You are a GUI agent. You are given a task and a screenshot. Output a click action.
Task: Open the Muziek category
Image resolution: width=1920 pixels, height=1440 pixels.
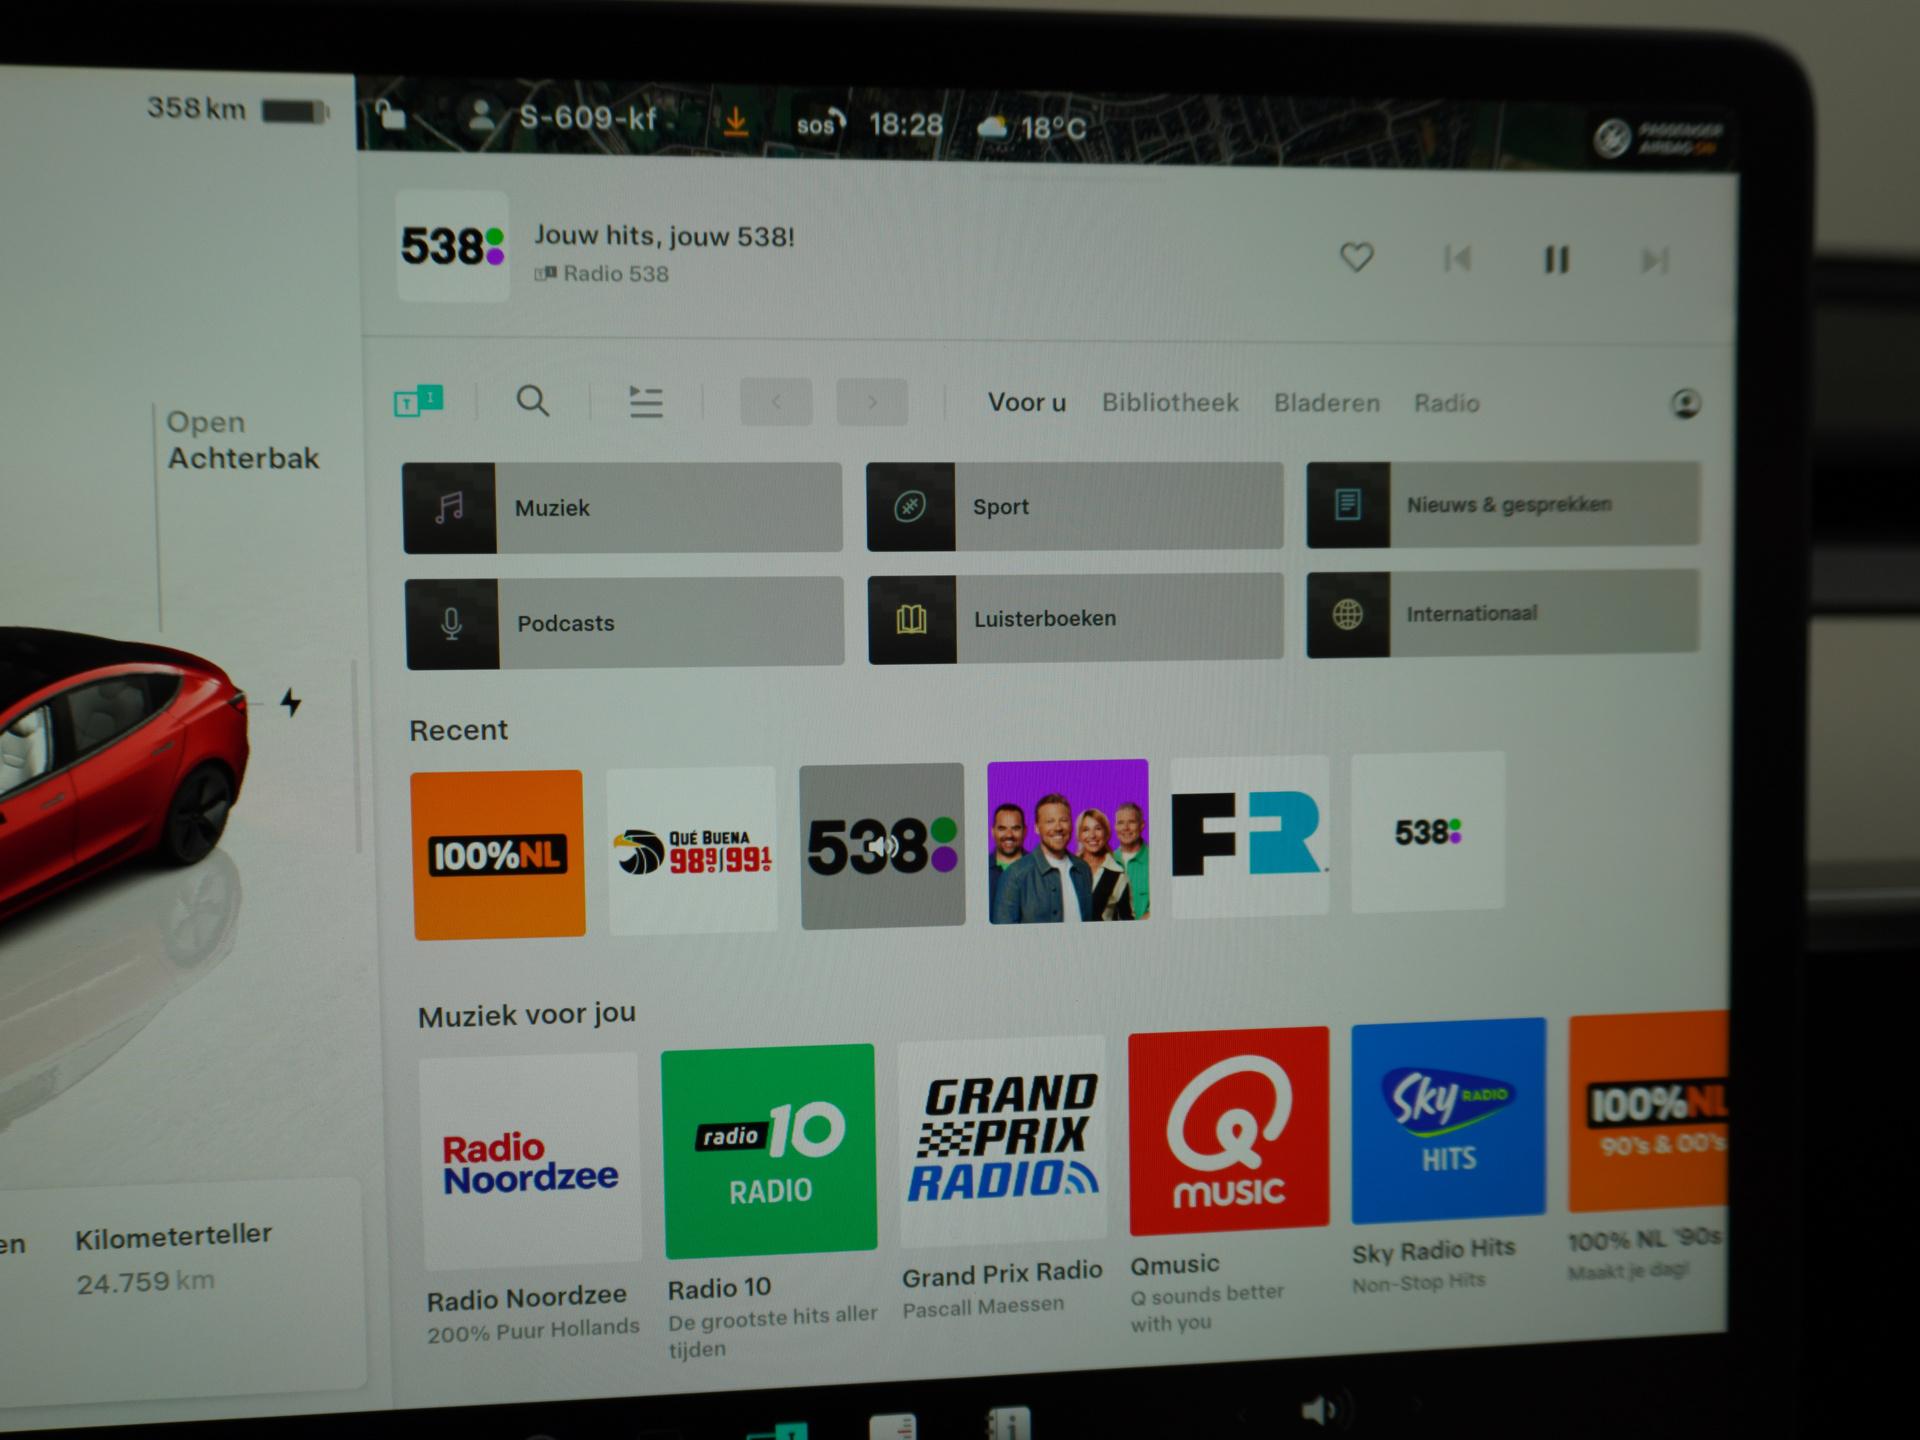(x=622, y=508)
